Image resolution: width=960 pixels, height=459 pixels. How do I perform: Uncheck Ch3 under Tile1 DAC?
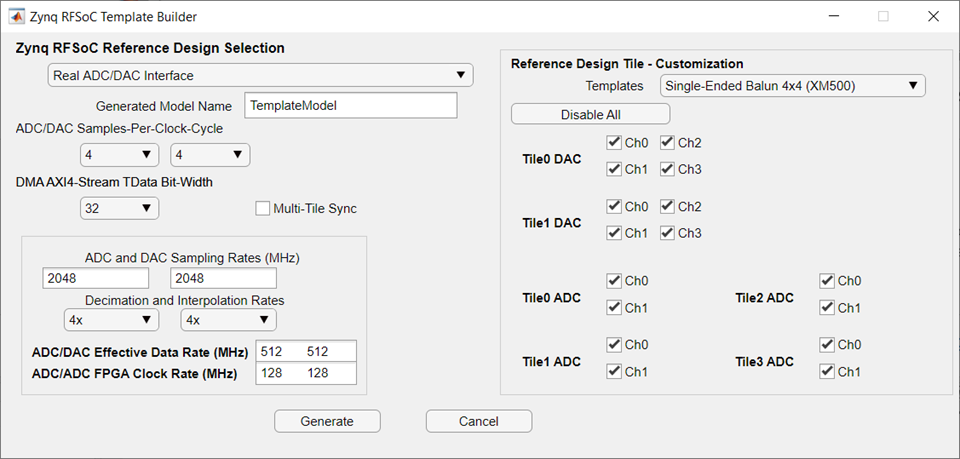click(x=667, y=233)
